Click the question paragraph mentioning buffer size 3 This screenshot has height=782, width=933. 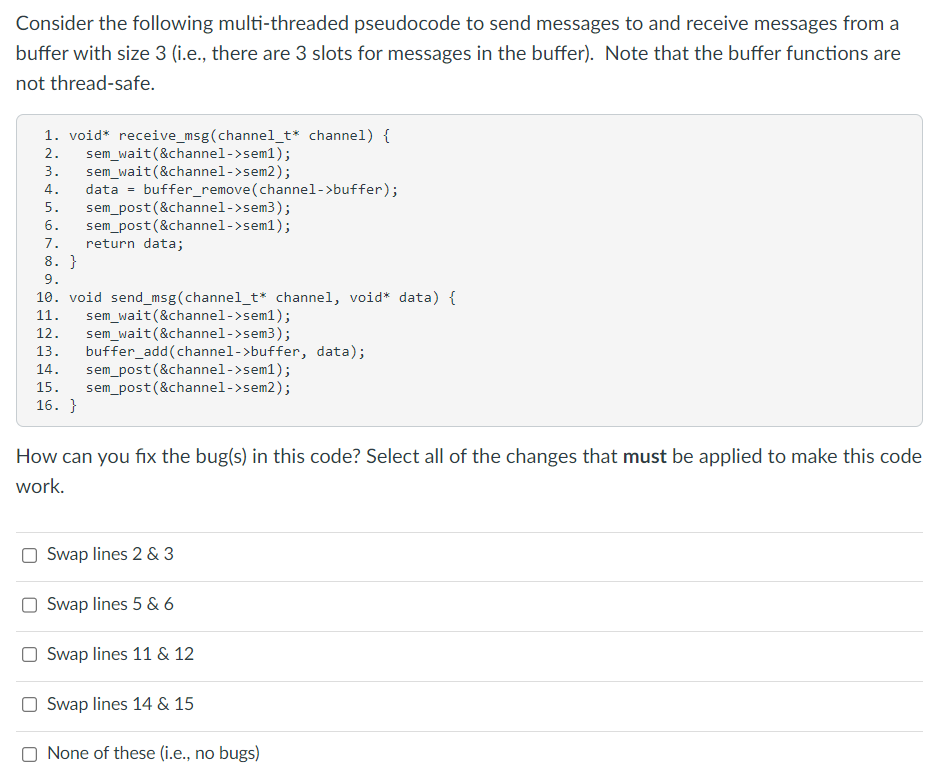[x=466, y=53]
